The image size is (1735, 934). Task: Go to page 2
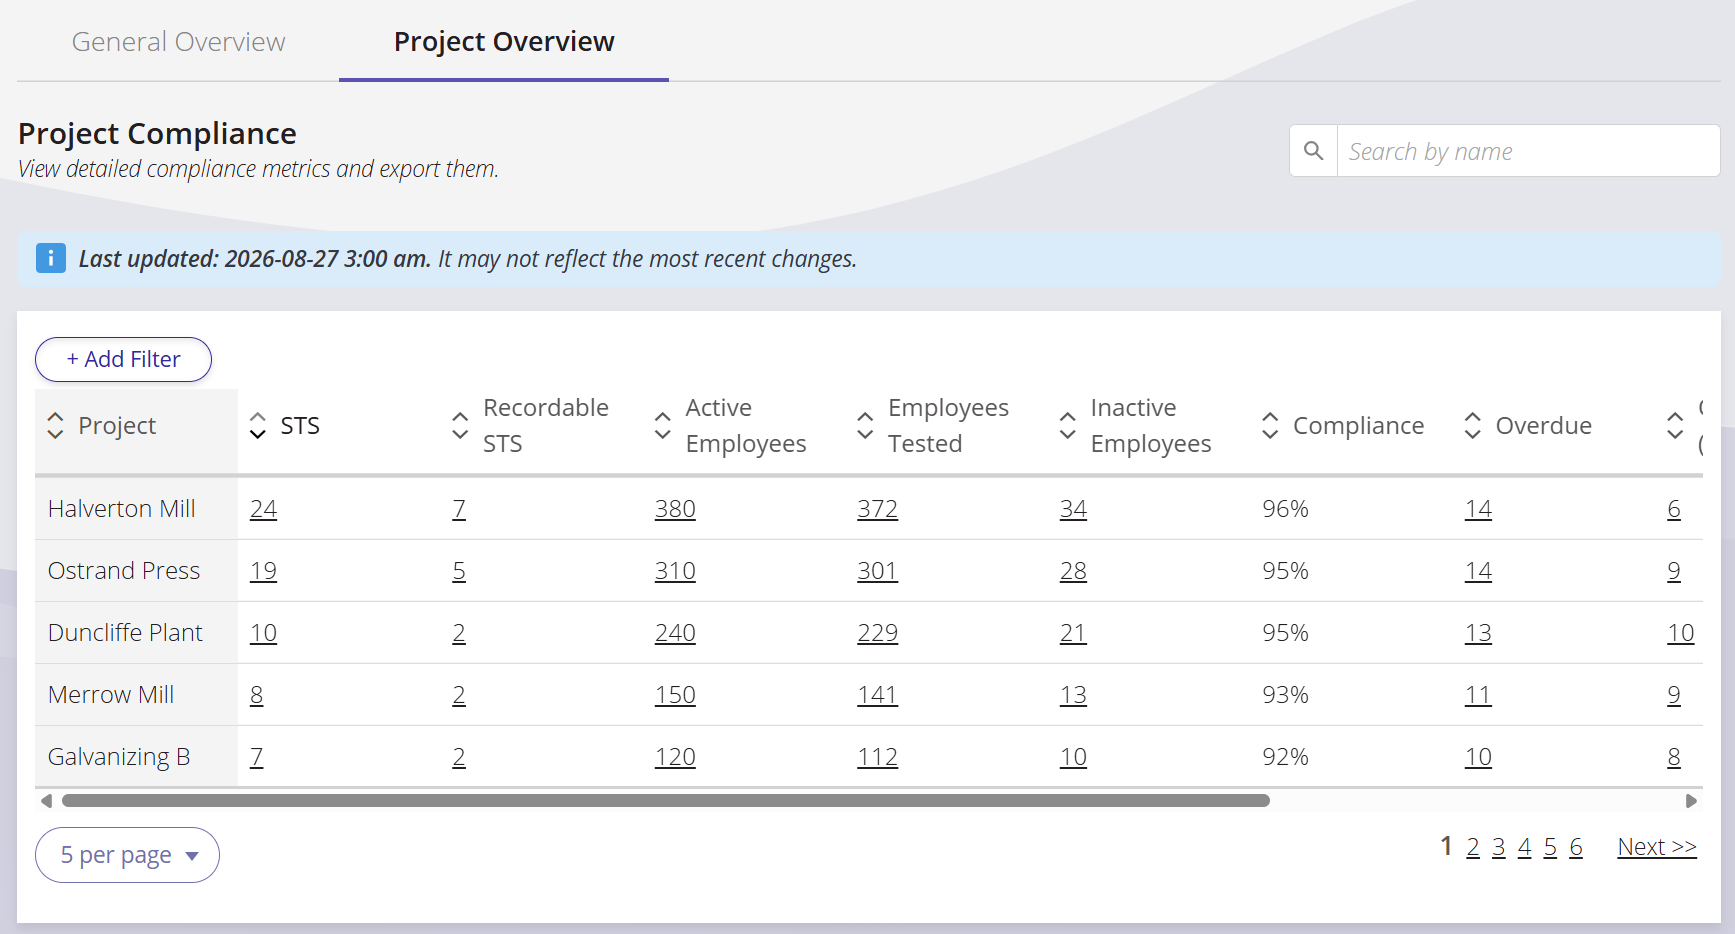[1473, 847]
